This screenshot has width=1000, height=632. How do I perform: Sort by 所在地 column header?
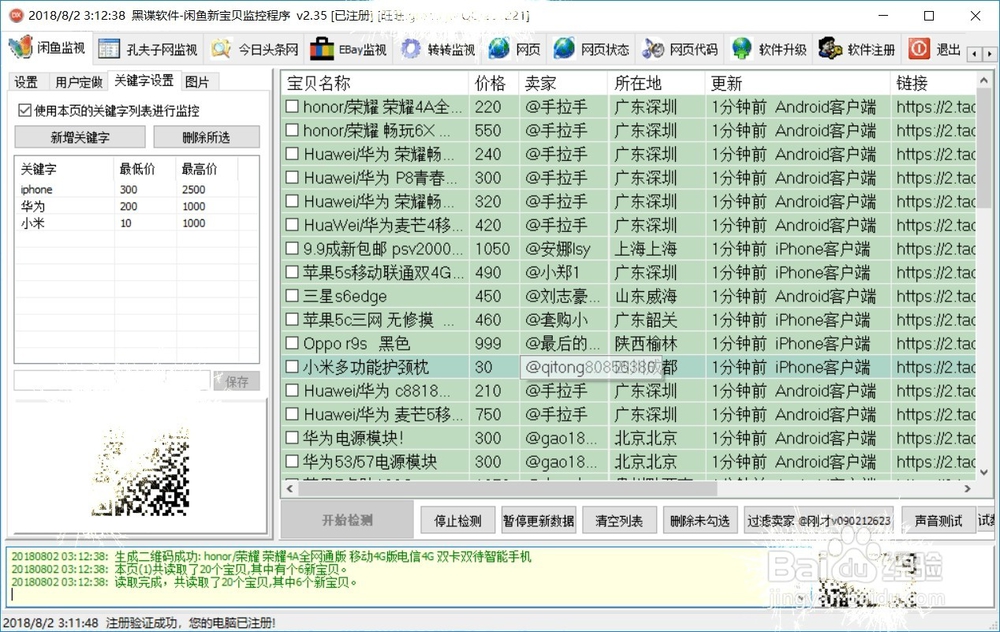pyautogui.click(x=657, y=83)
